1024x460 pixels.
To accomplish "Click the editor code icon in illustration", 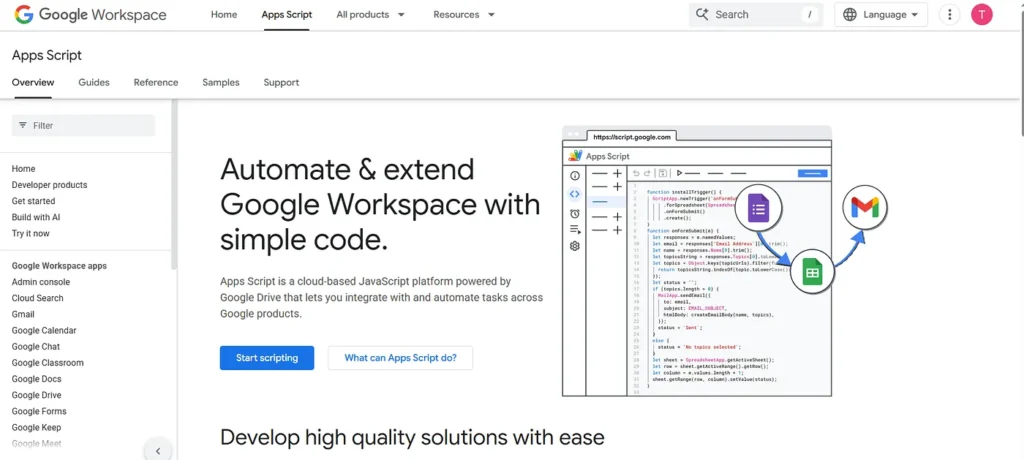I will [x=575, y=193].
